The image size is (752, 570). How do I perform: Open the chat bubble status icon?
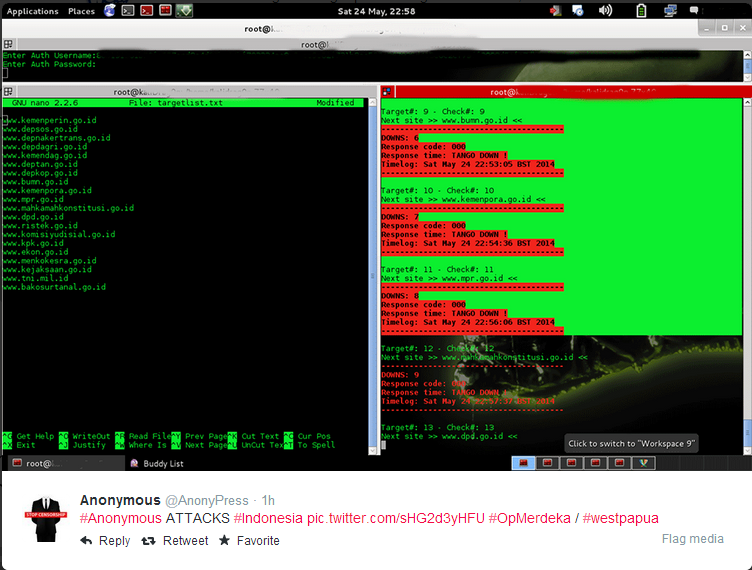point(694,10)
